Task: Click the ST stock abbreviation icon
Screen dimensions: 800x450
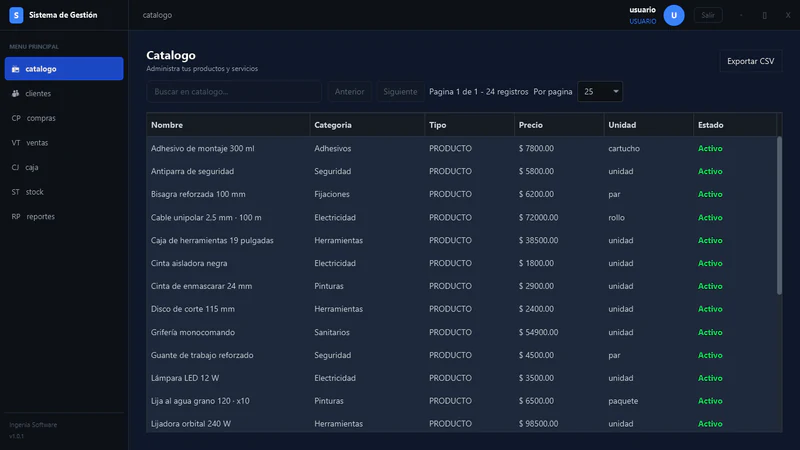Action: 15,192
